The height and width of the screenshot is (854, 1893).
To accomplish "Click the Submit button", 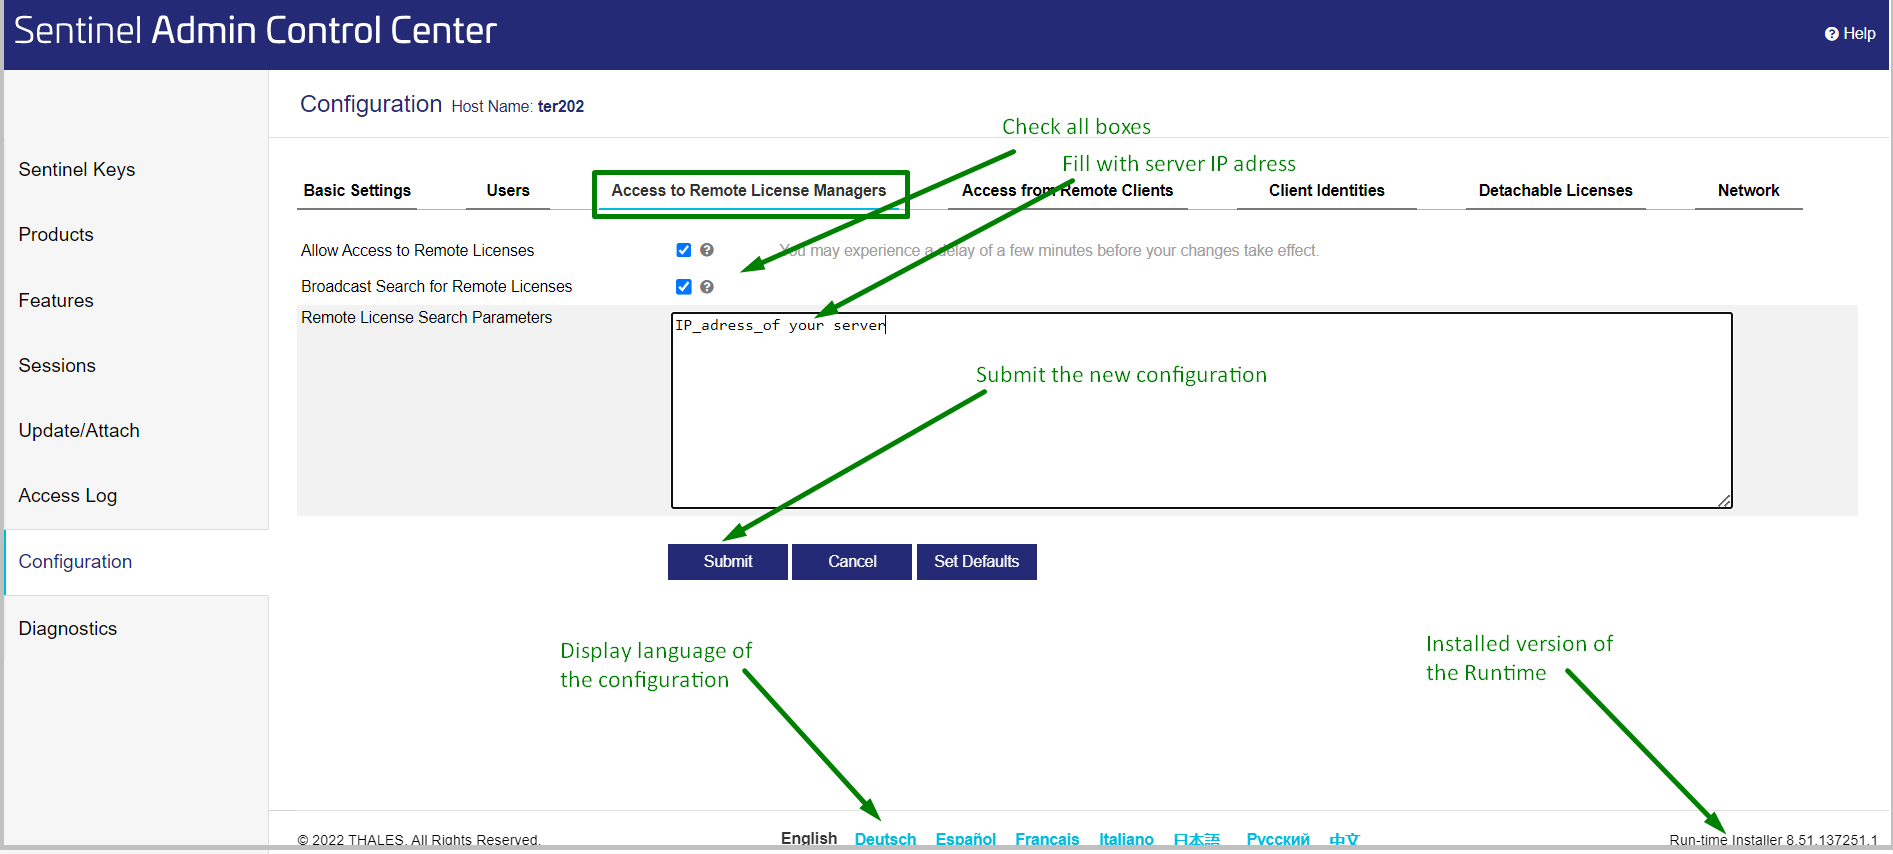I will [x=728, y=562].
